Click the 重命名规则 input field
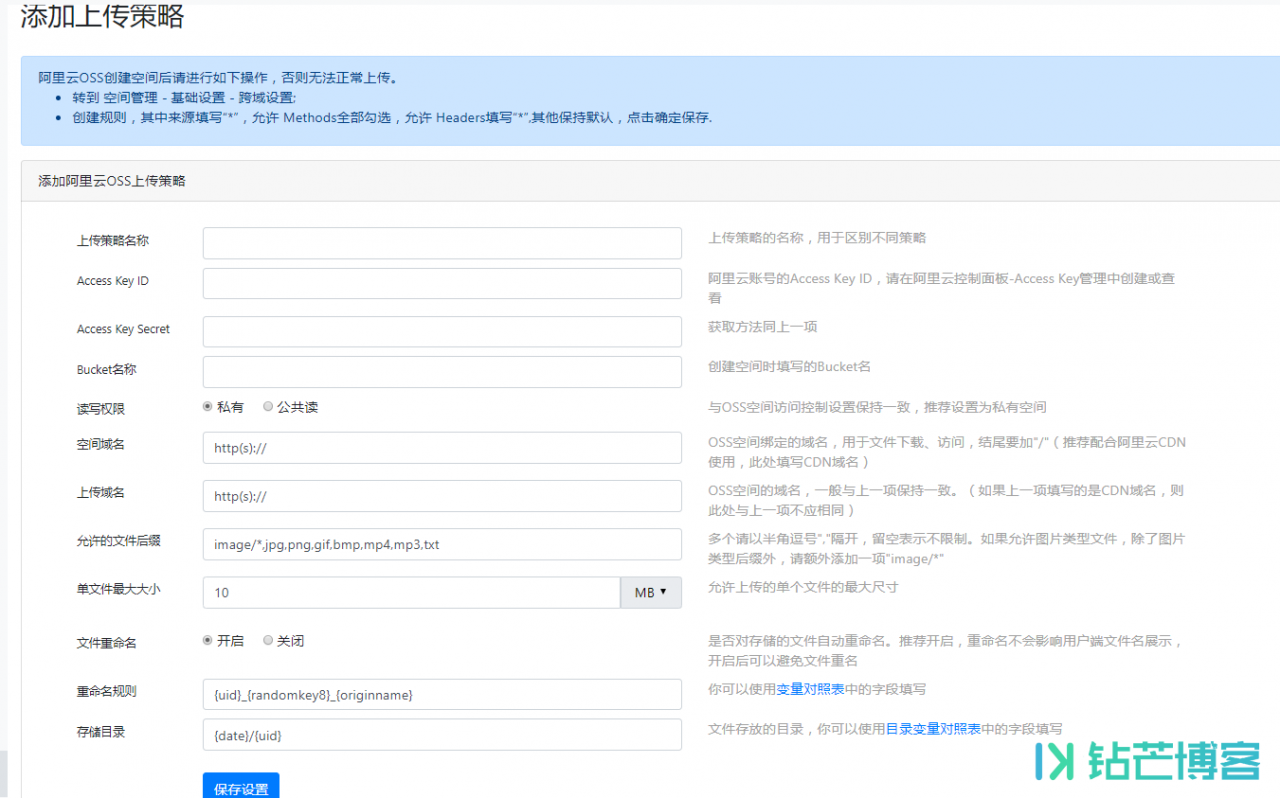Viewport: 1280px width, 798px height. (x=442, y=694)
